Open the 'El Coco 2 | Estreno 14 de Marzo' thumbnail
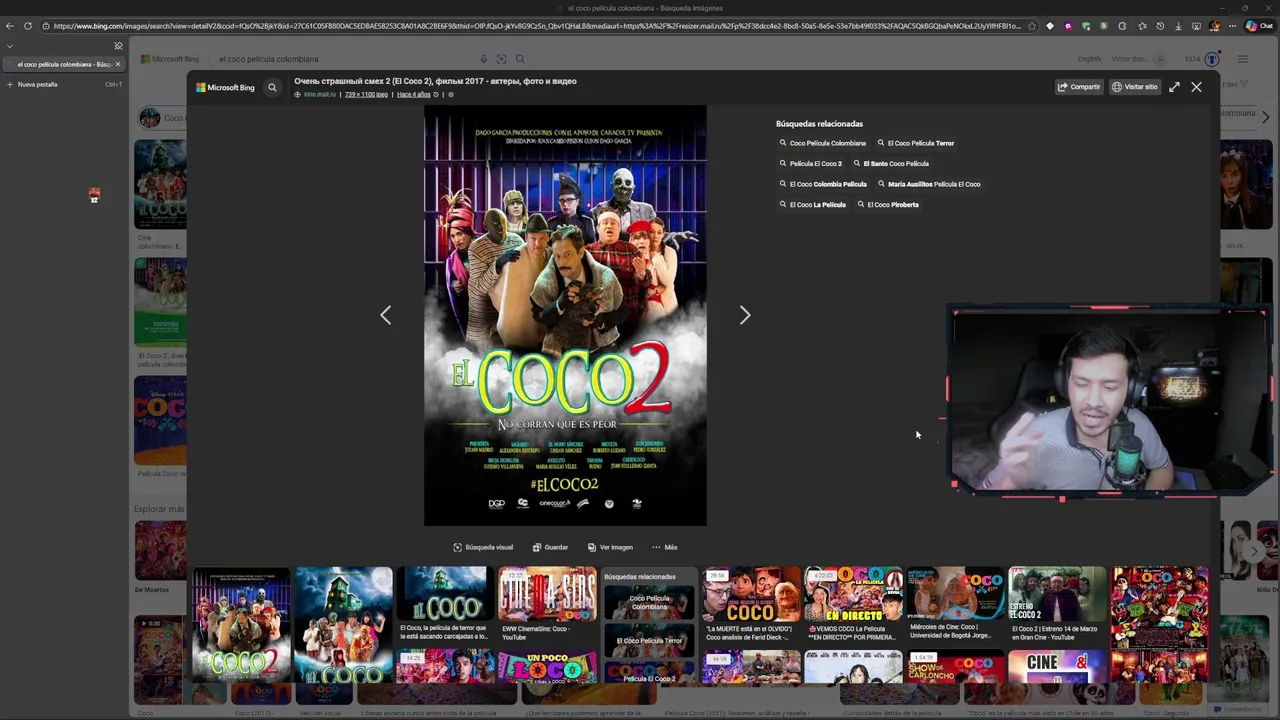Viewport: 1280px width, 720px height. (1057, 595)
